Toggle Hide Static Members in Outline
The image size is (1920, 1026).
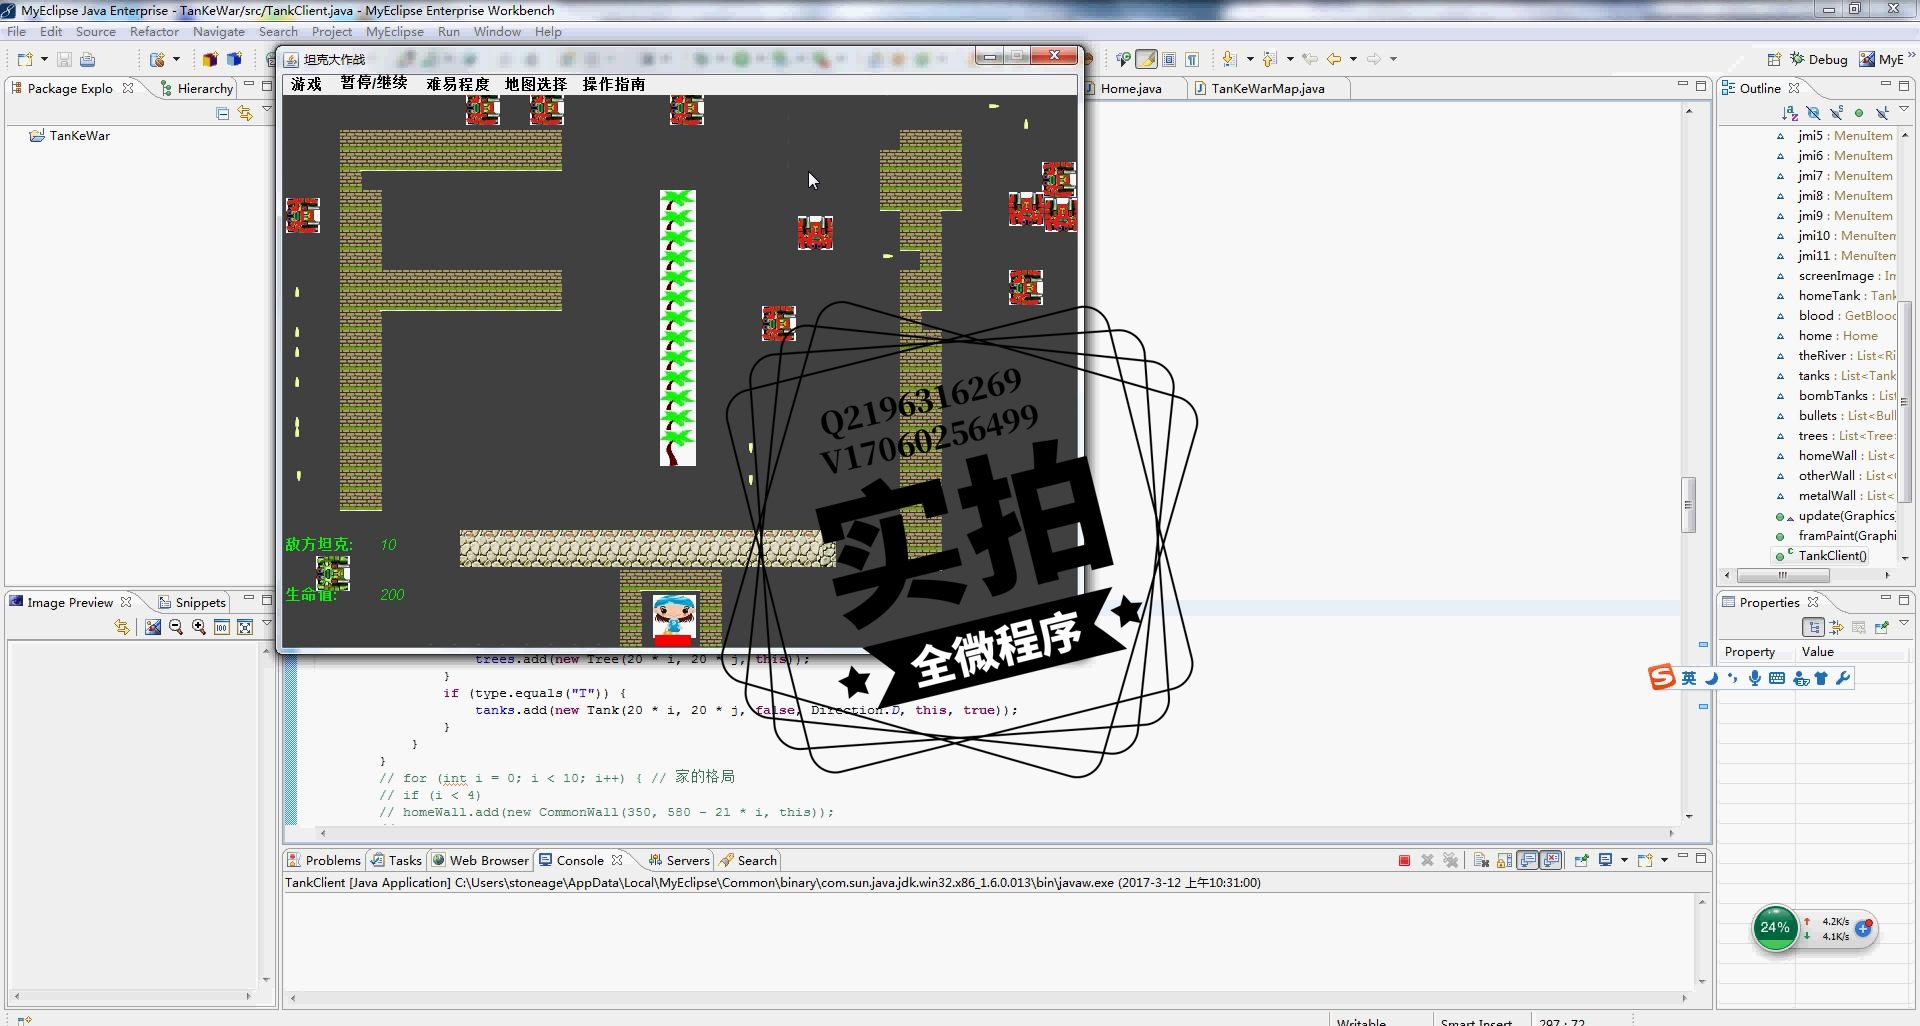coord(1837,113)
